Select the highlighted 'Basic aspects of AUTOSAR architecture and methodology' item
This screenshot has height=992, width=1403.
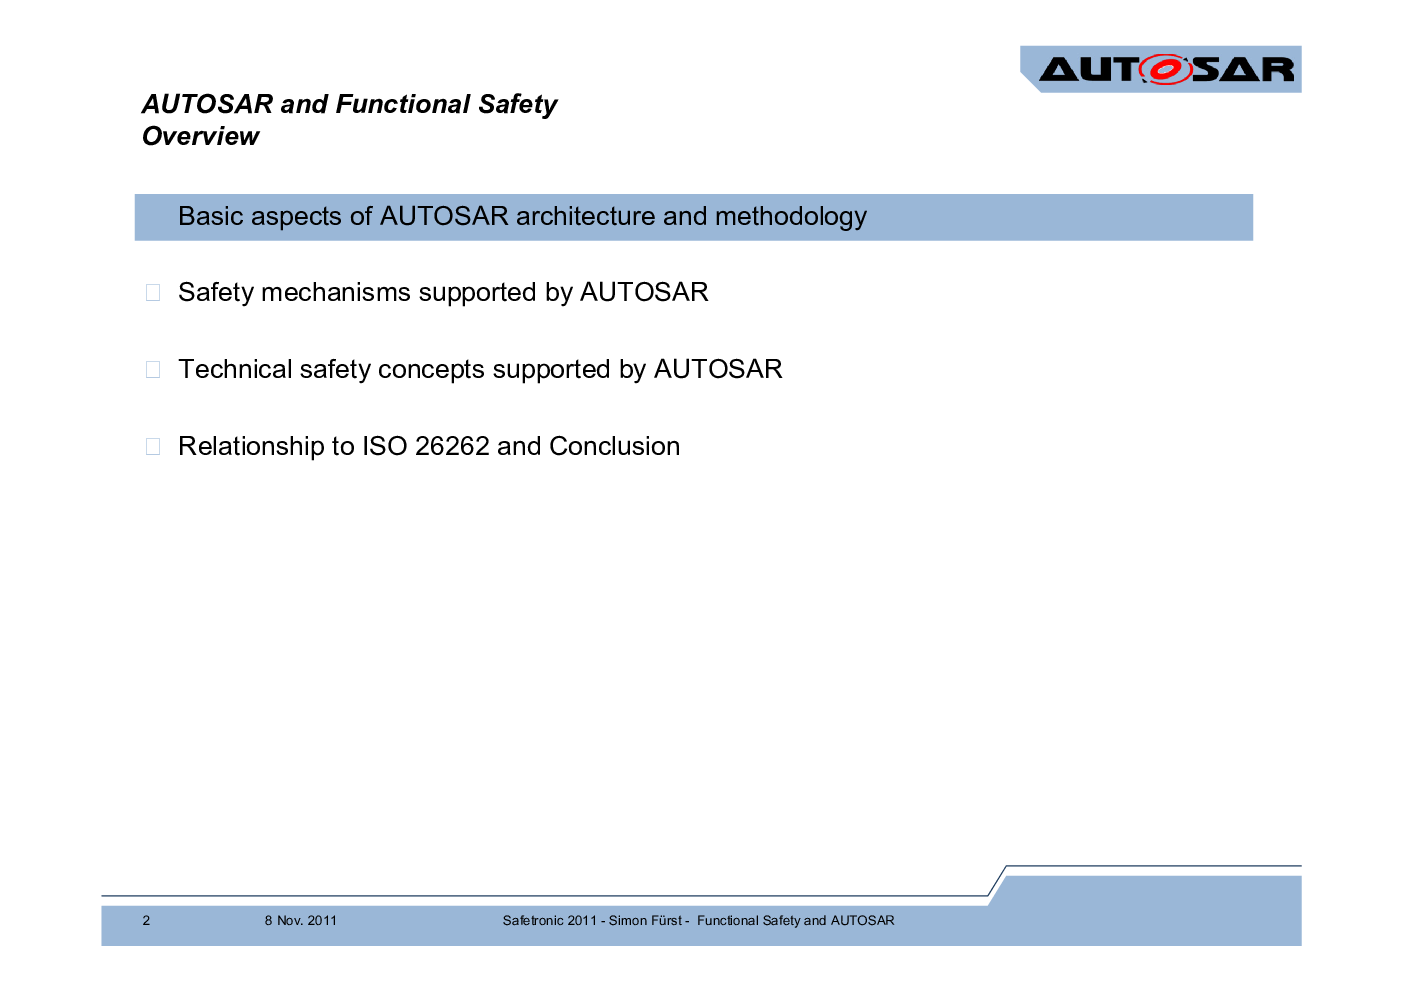click(x=694, y=217)
